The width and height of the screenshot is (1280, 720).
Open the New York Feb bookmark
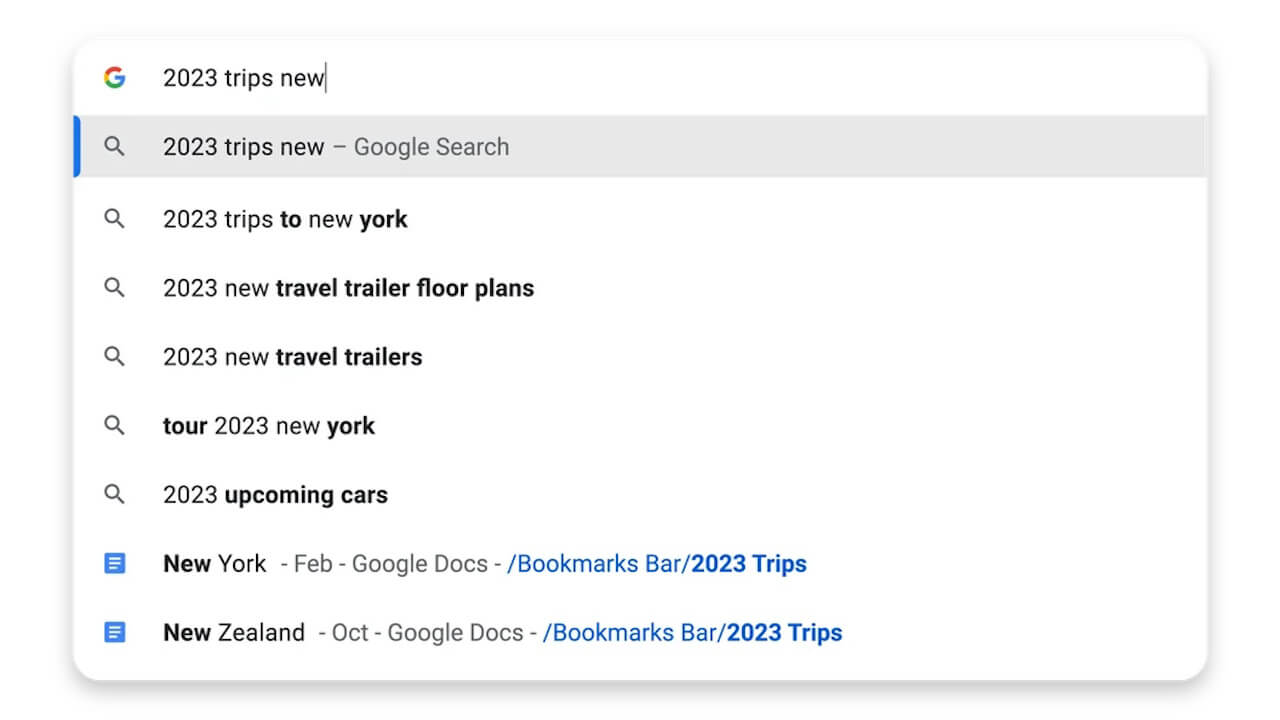point(215,564)
